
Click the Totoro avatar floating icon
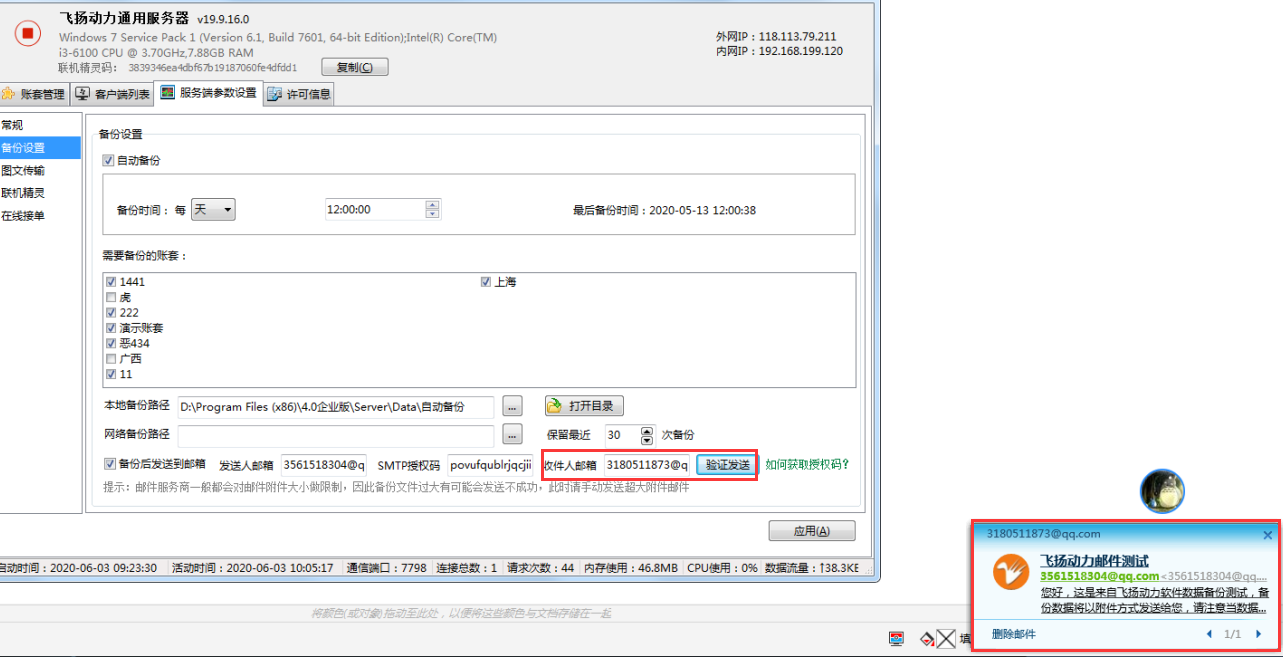1162,491
